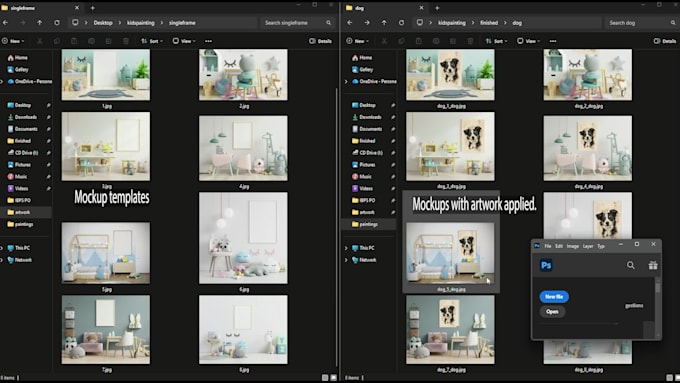Switch to large thumbnails view in singleframe status bar
Screen dimensions: 680x383
pos(333,378)
